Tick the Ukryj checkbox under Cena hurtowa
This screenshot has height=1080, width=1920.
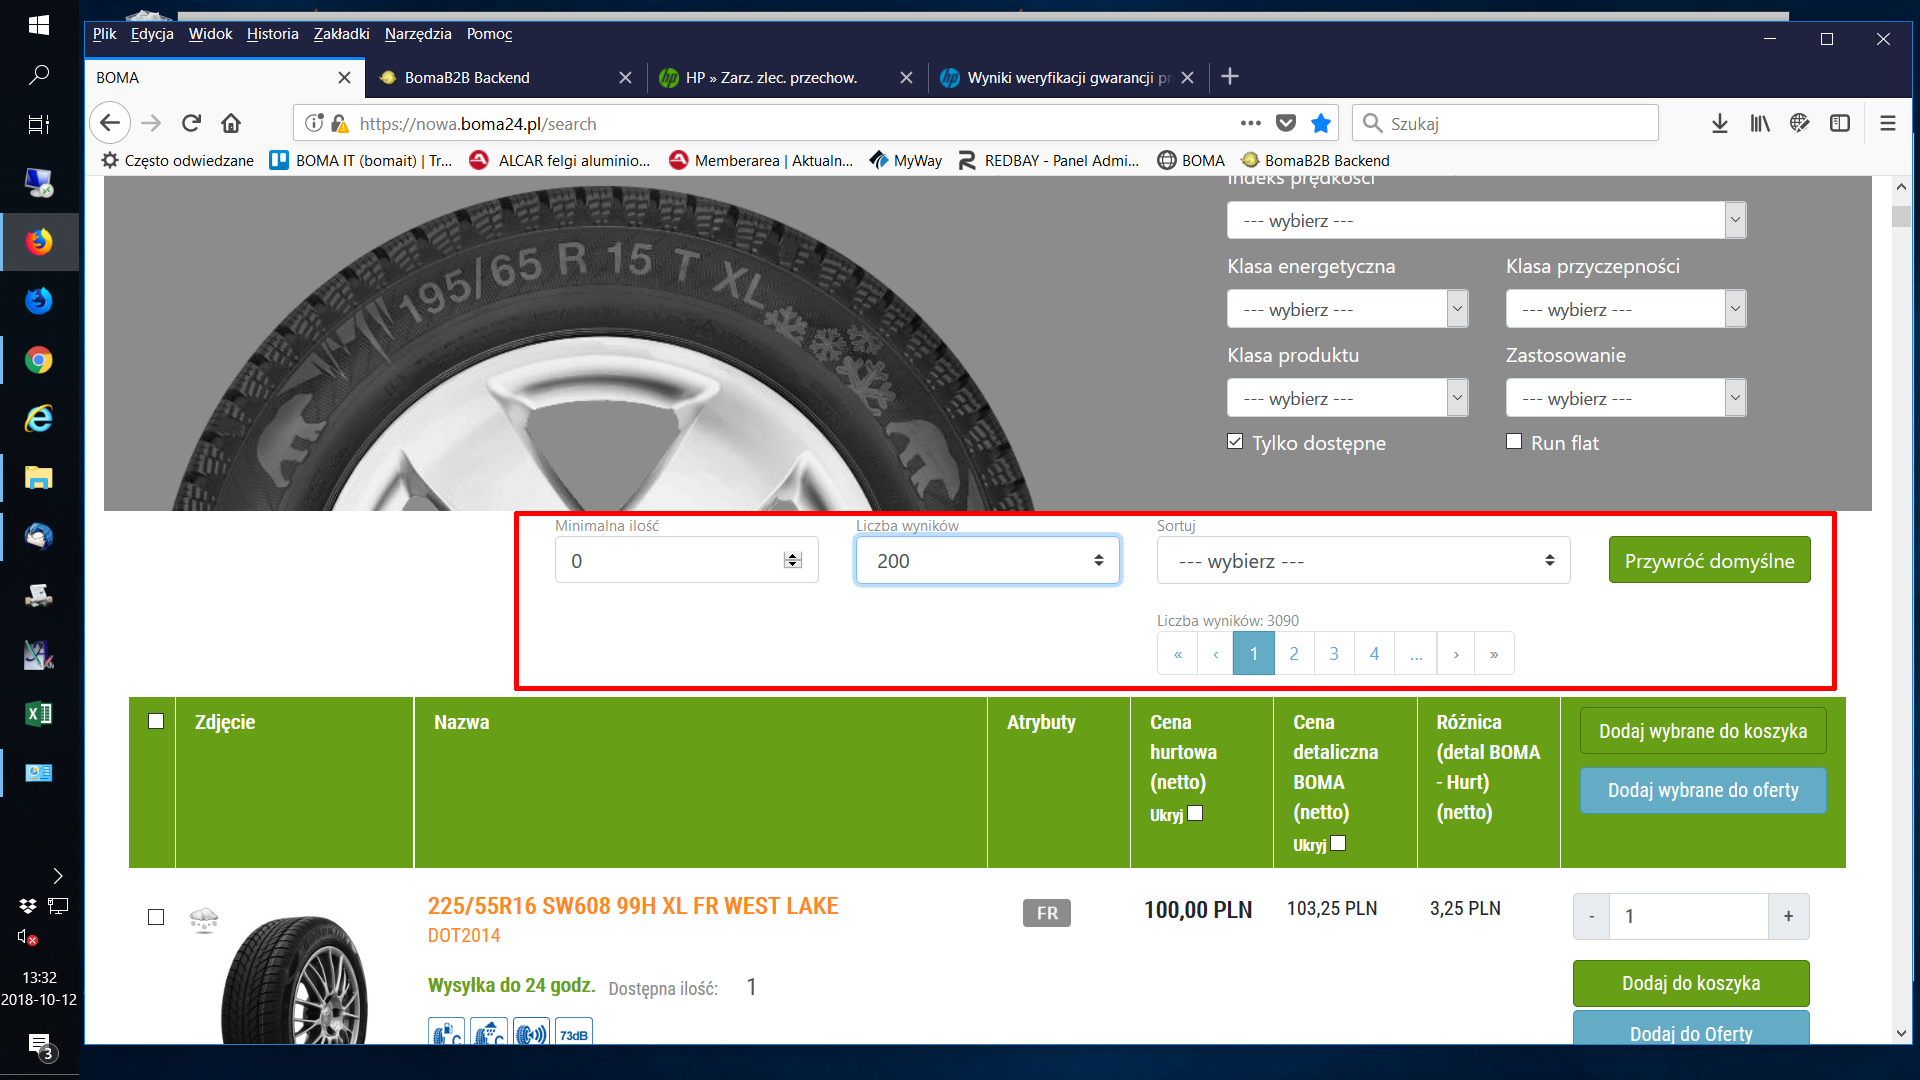[x=1195, y=813]
